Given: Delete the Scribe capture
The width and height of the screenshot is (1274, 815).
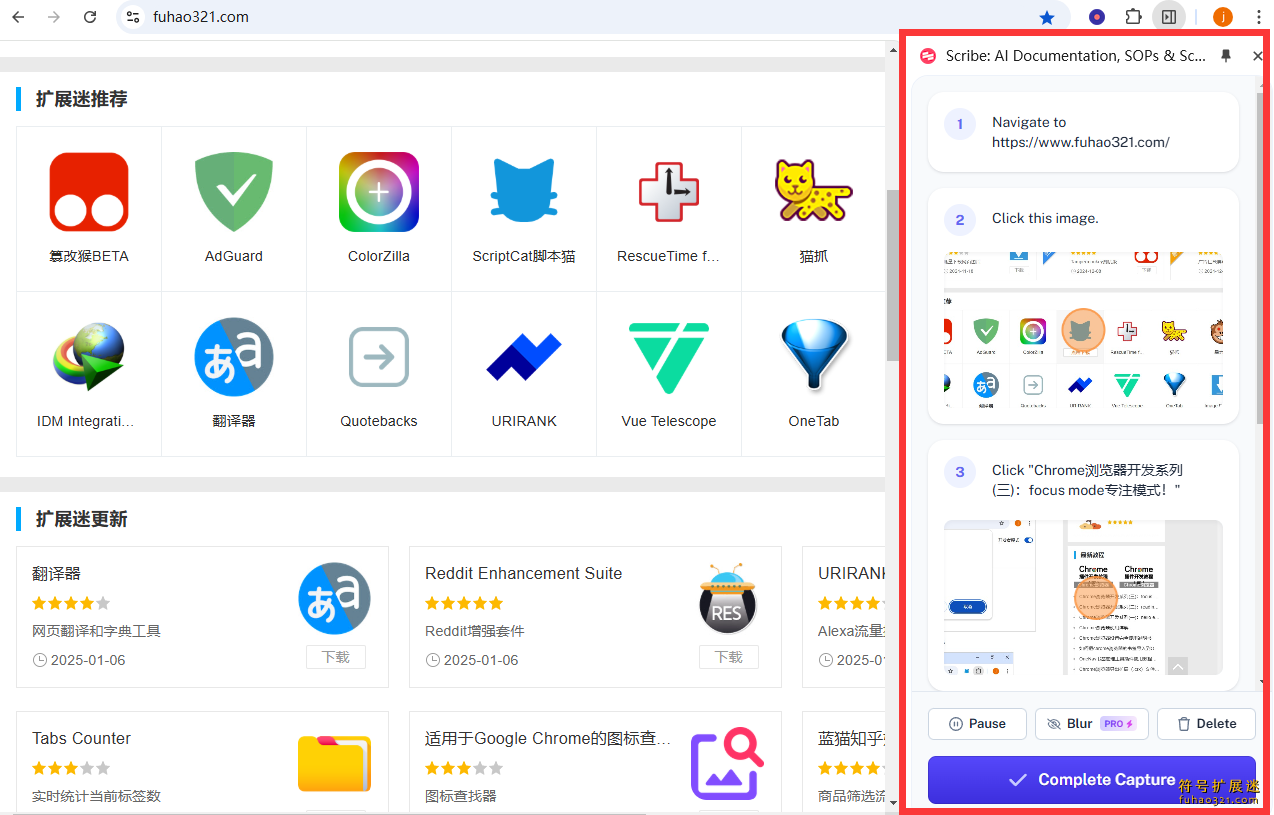Looking at the screenshot, I should [1206, 724].
